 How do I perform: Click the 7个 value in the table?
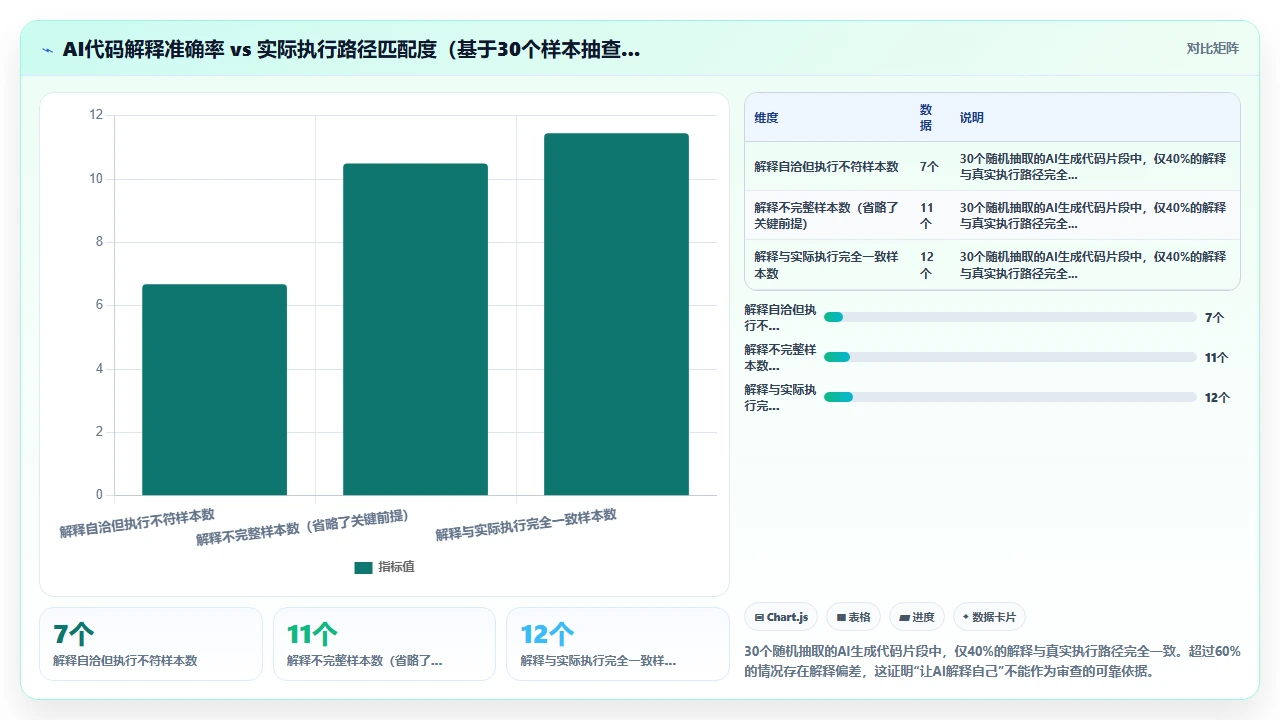pos(929,167)
